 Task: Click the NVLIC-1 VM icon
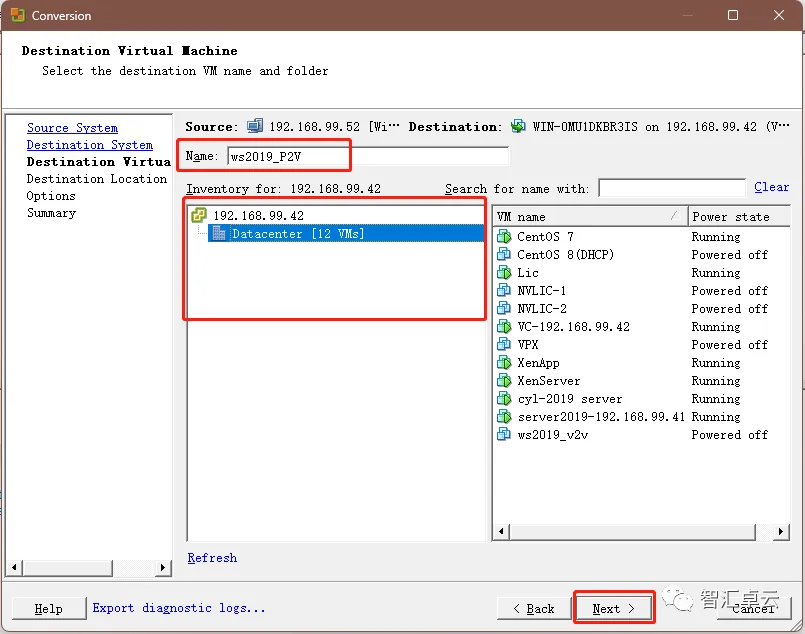[504, 291]
